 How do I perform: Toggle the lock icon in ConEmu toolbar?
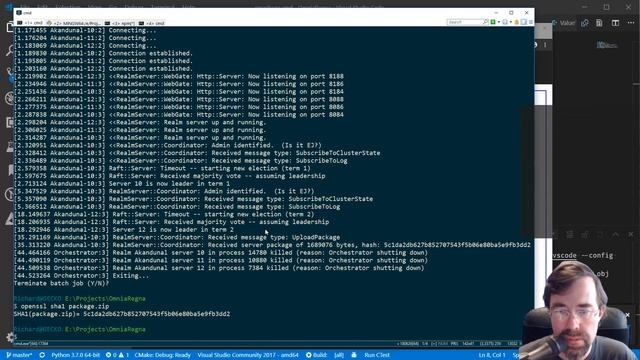[x=517, y=22]
